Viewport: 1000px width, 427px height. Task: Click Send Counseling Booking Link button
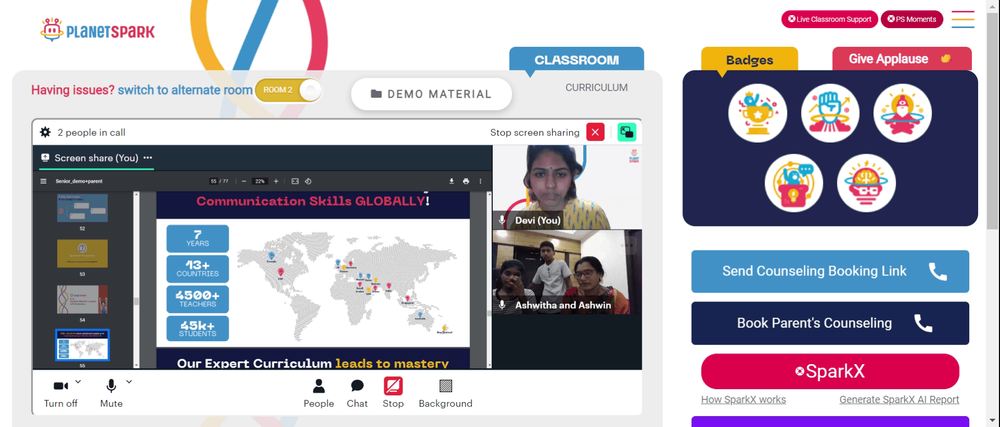pyautogui.click(x=830, y=271)
